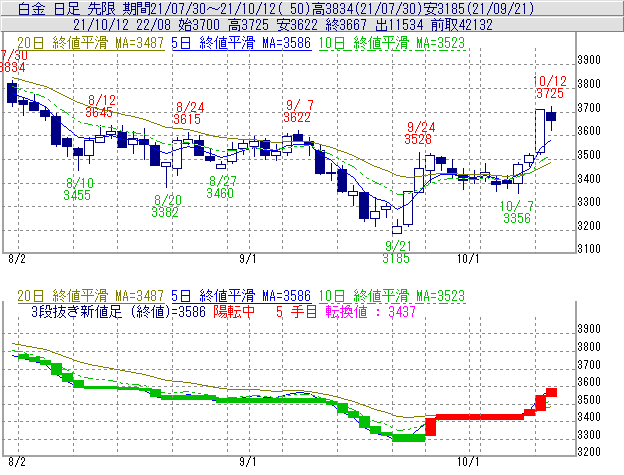
Task: Click the 10/1 date label on lower chart
Action: pos(468,461)
